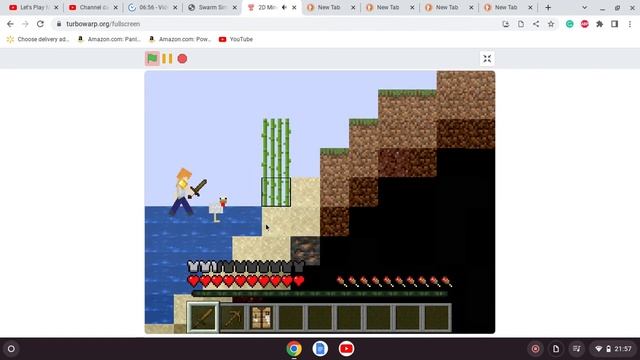The width and height of the screenshot is (640, 360).
Task: Toggle the browser side panel icon
Action: pos(614,24)
